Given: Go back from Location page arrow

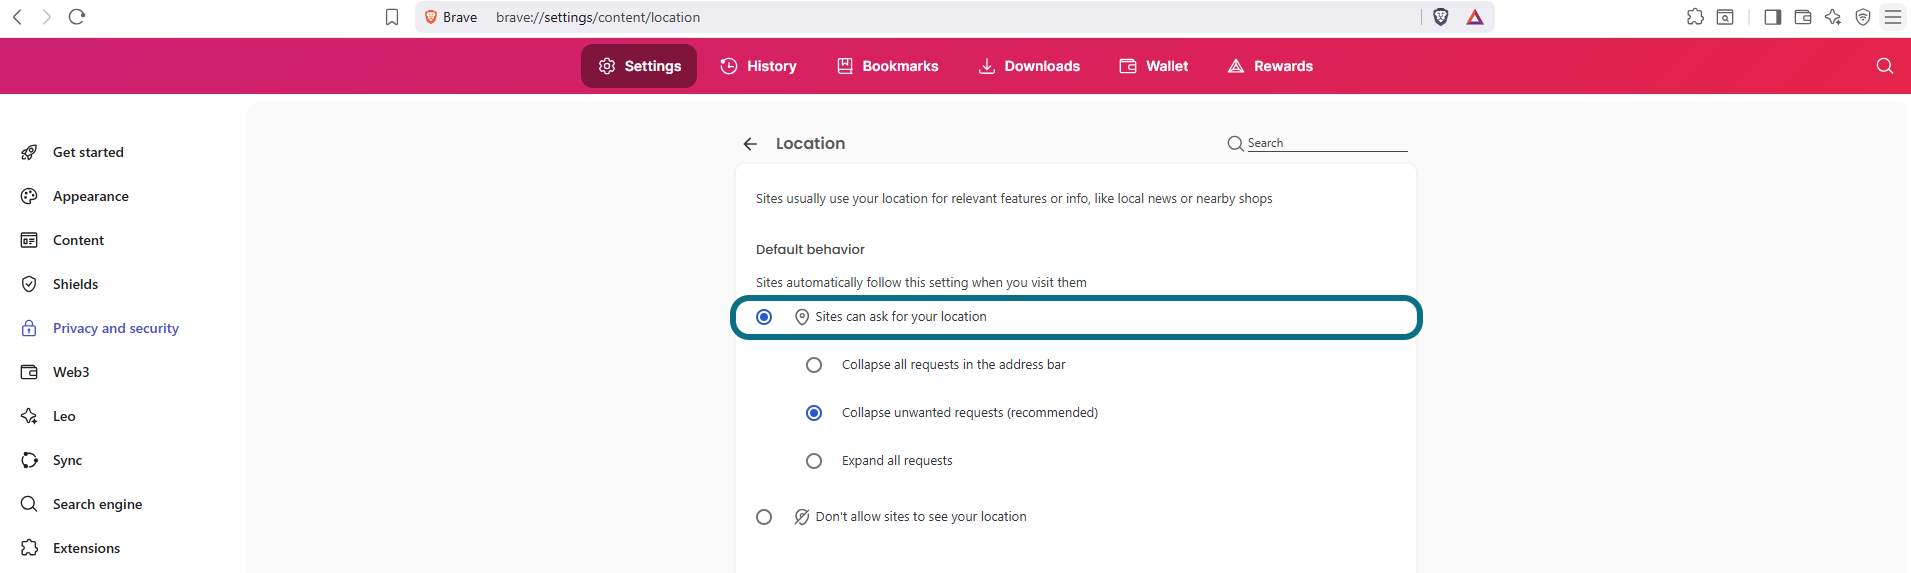Looking at the screenshot, I should pos(750,144).
